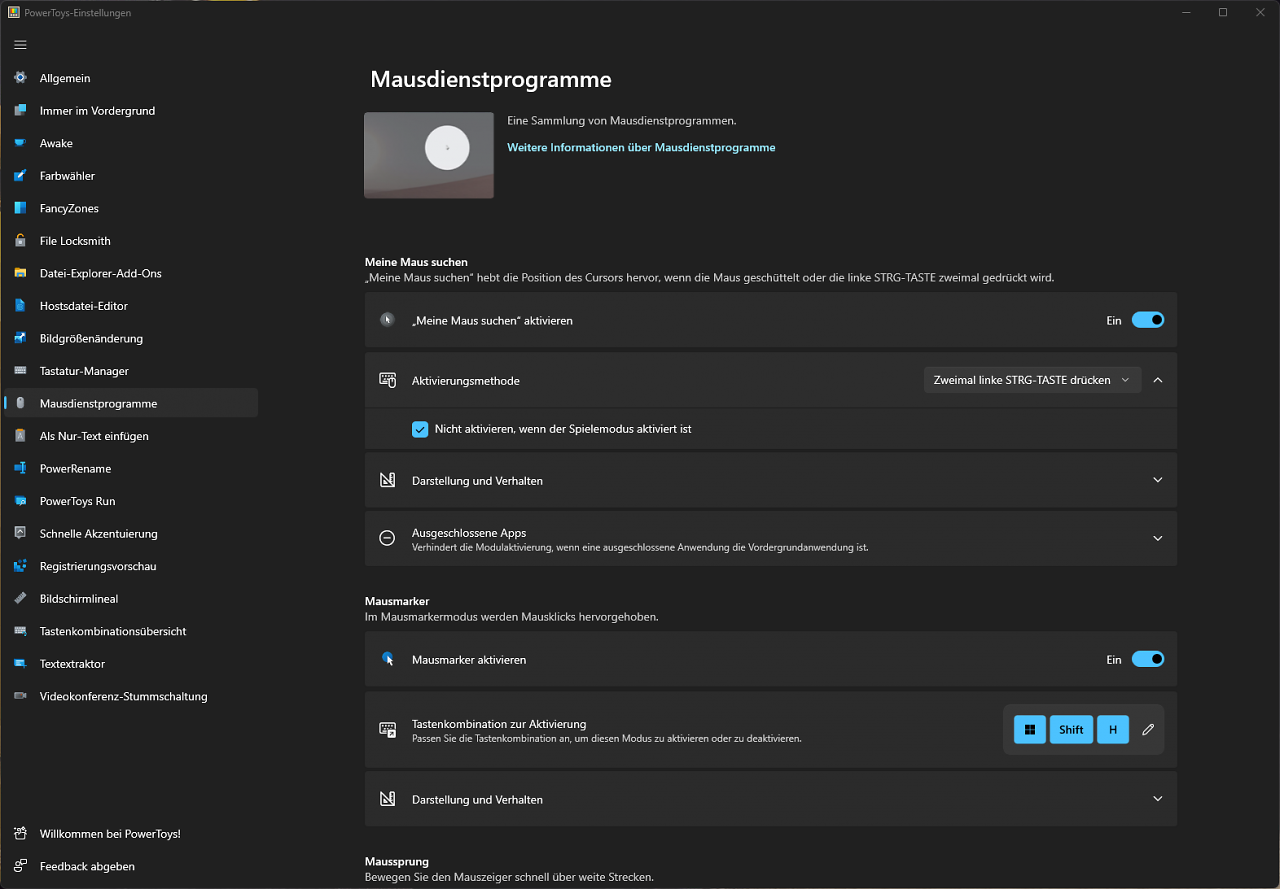The height and width of the screenshot is (889, 1280).
Task: Open the Allgemein settings page
Action: 131,78
